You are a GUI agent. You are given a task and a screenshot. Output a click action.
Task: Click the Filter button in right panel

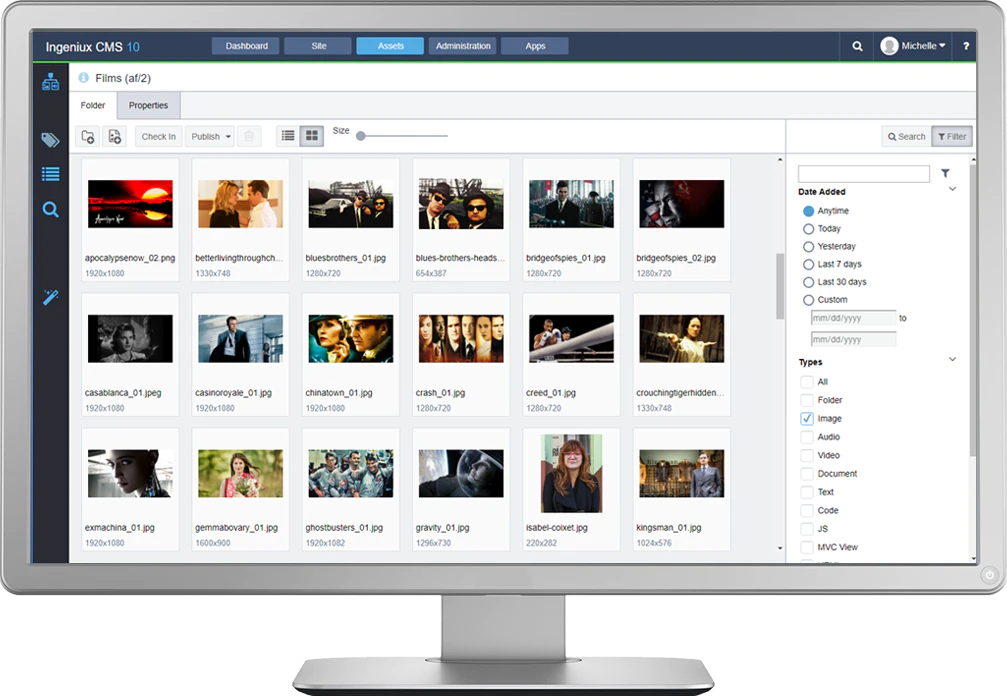952,136
